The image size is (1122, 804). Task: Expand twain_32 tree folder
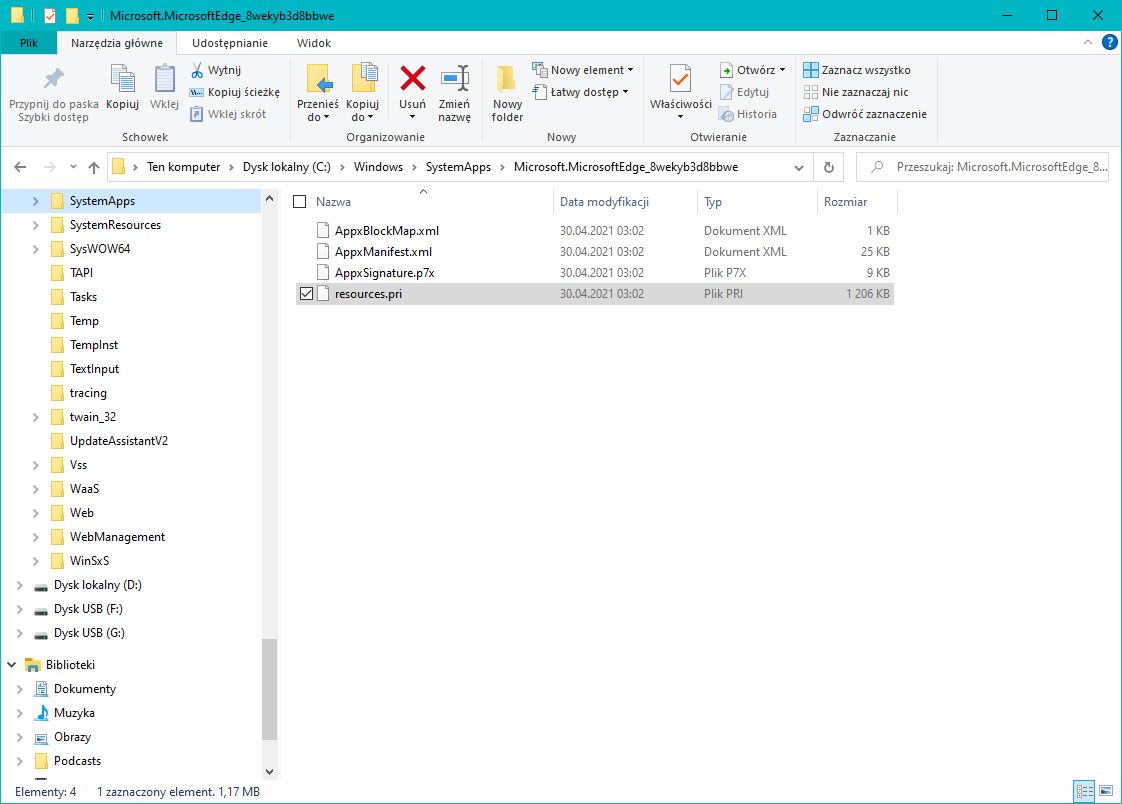(x=35, y=417)
